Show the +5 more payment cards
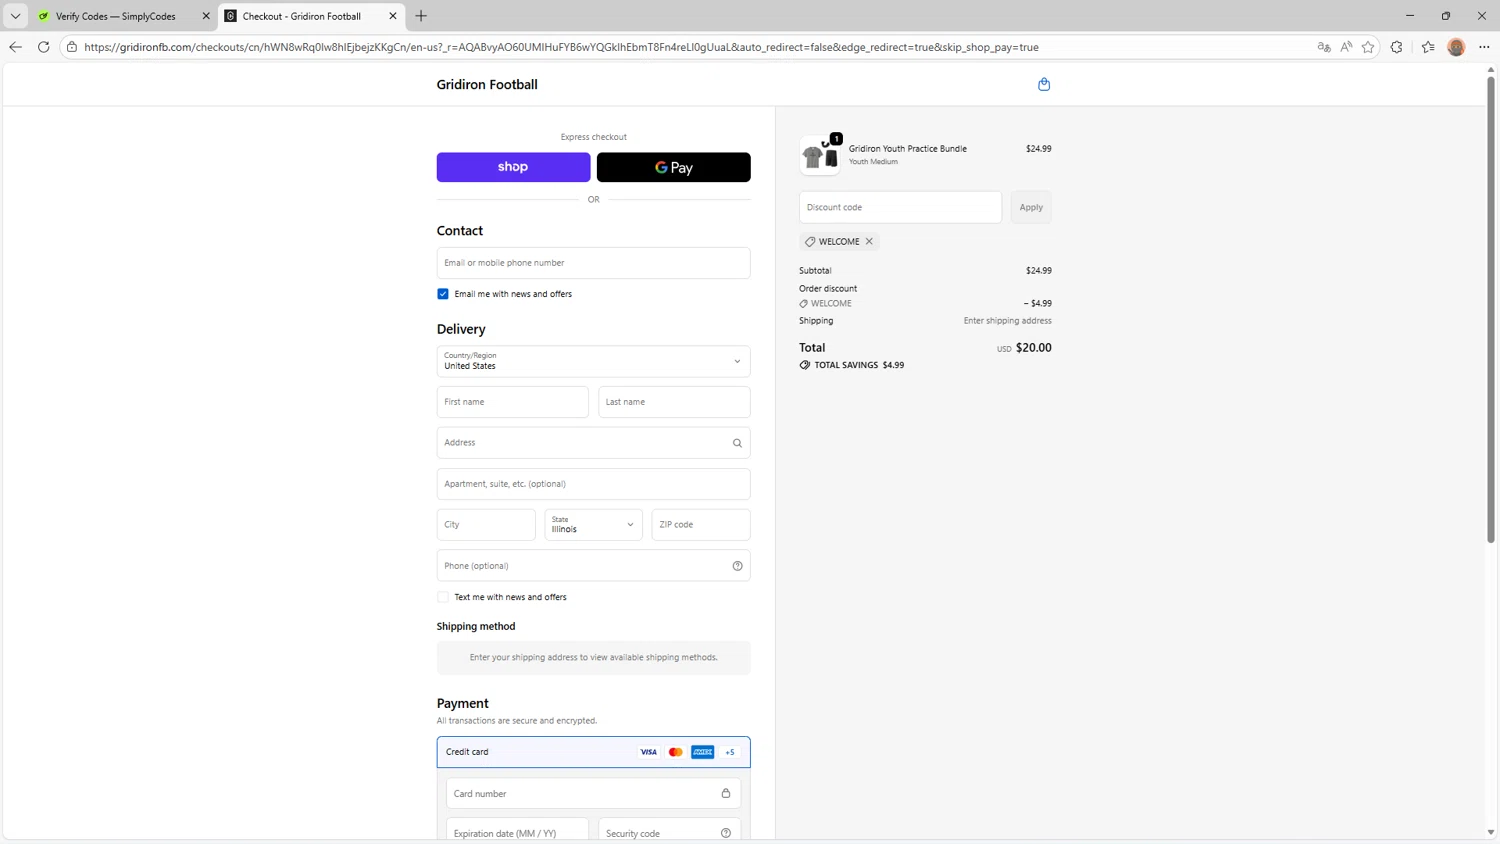 point(730,752)
